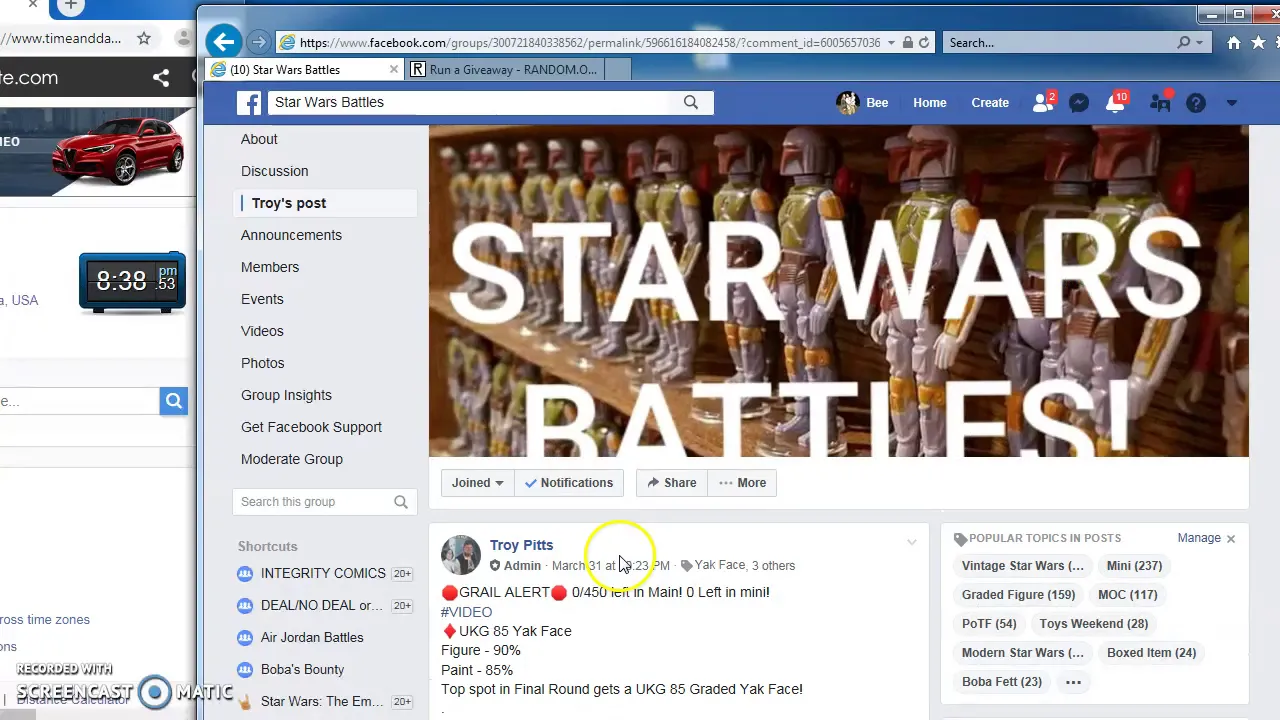Open the INTEGRITY COMICS shortcut
Screen dimensions: 1280x720
pyautogui.click(x=323, y=573)
